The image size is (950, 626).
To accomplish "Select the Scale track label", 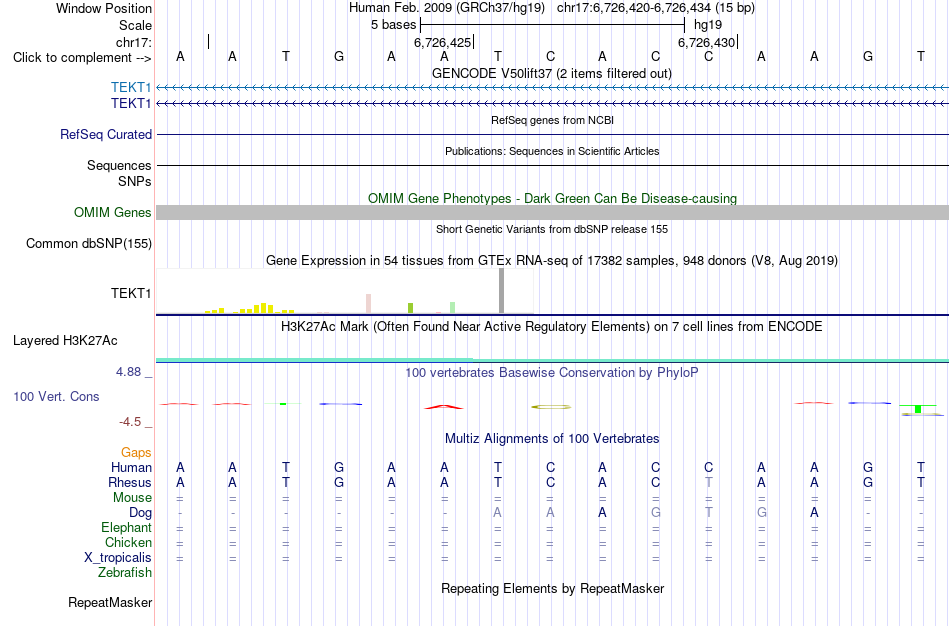I will [135, 25].
